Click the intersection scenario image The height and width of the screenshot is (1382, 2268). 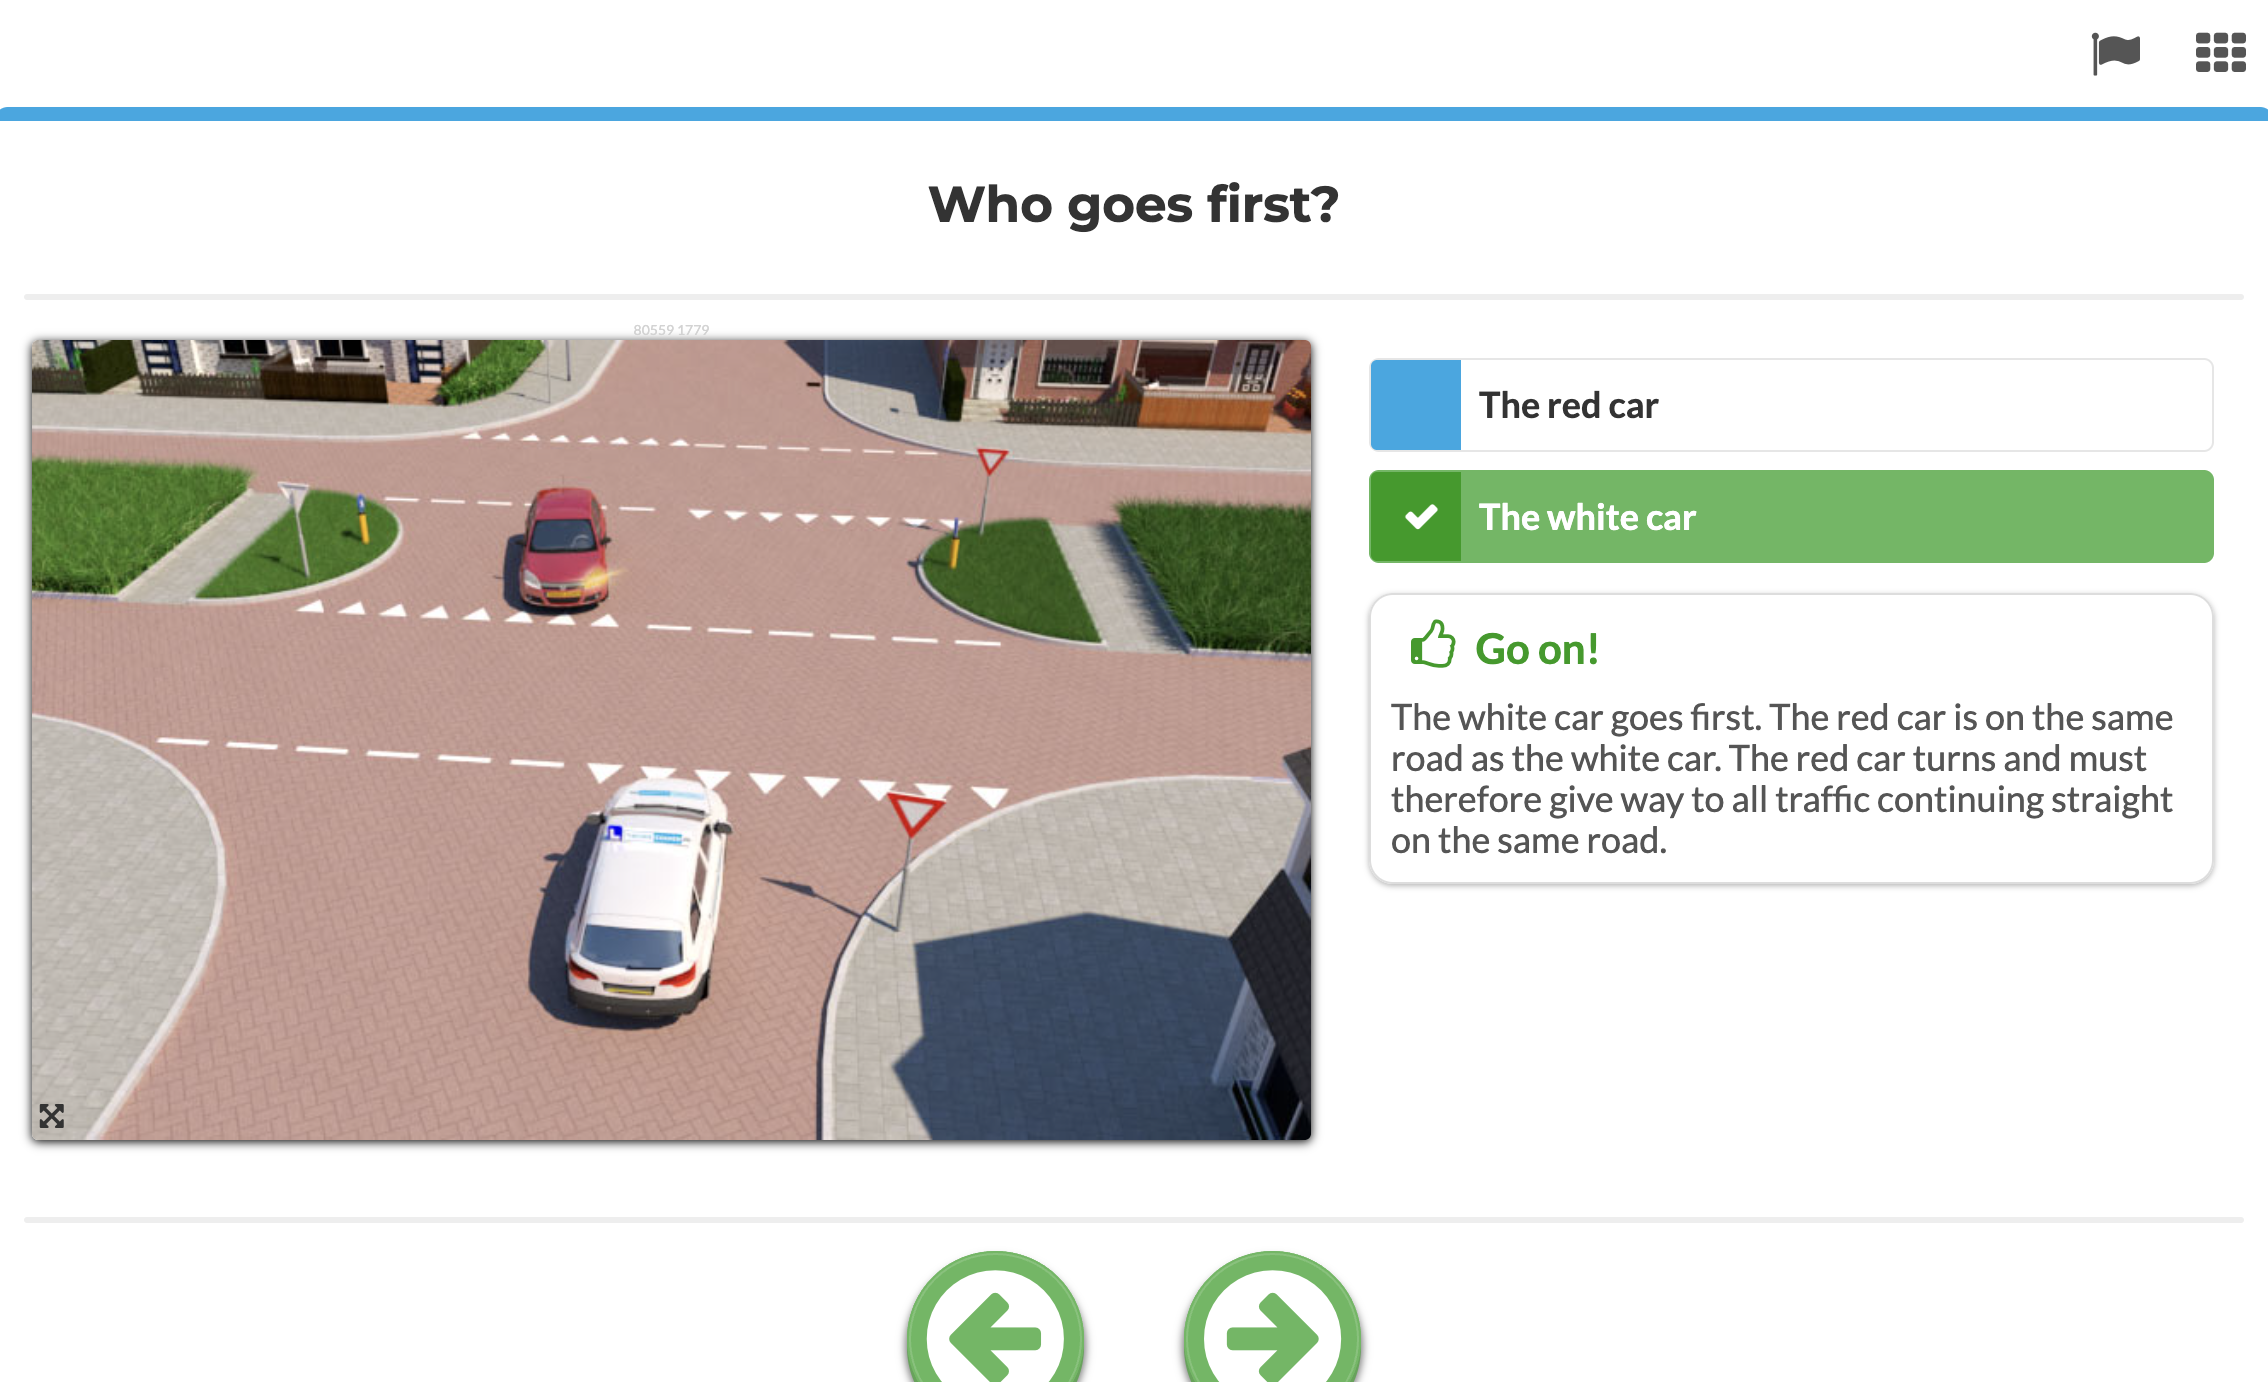pos(671,740)
